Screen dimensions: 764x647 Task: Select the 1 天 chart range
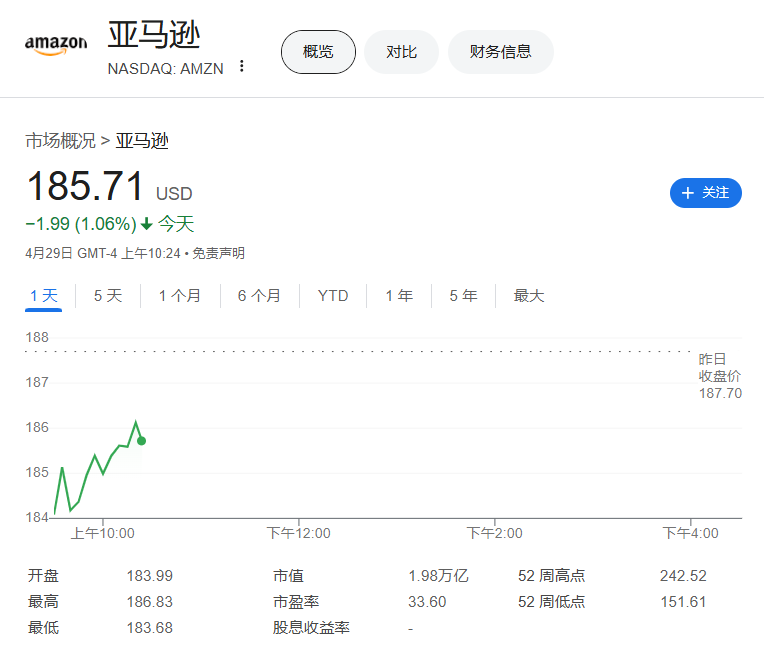(x=44, y=296)
